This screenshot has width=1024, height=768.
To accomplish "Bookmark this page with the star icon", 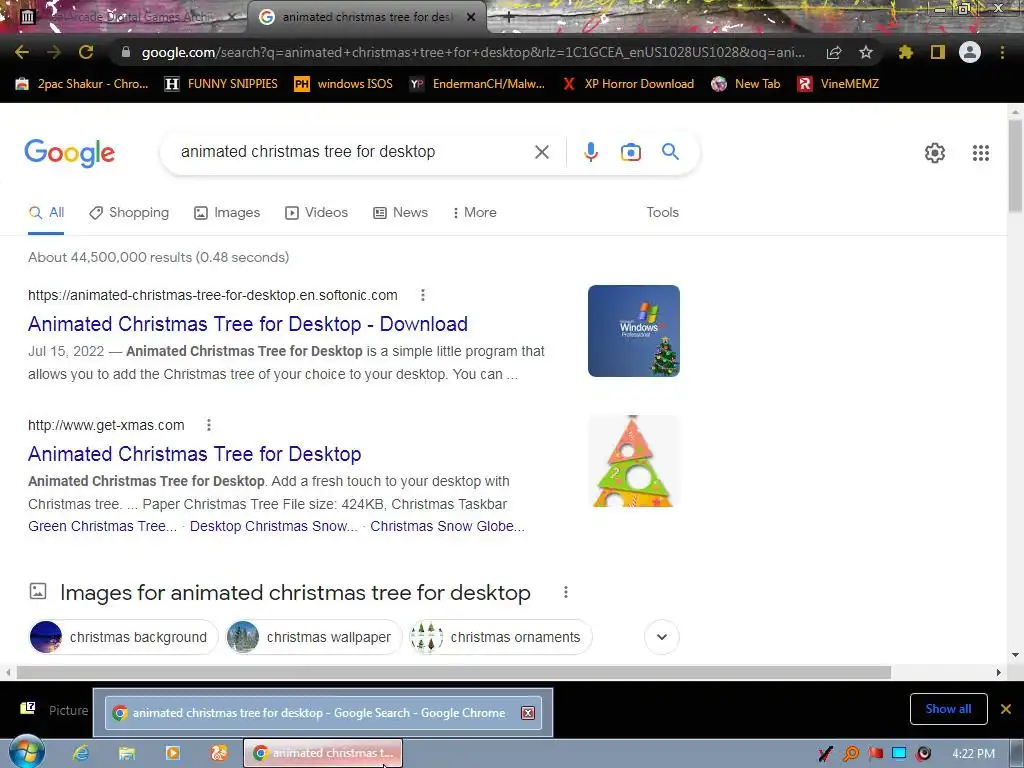I will tap(865, 52).
